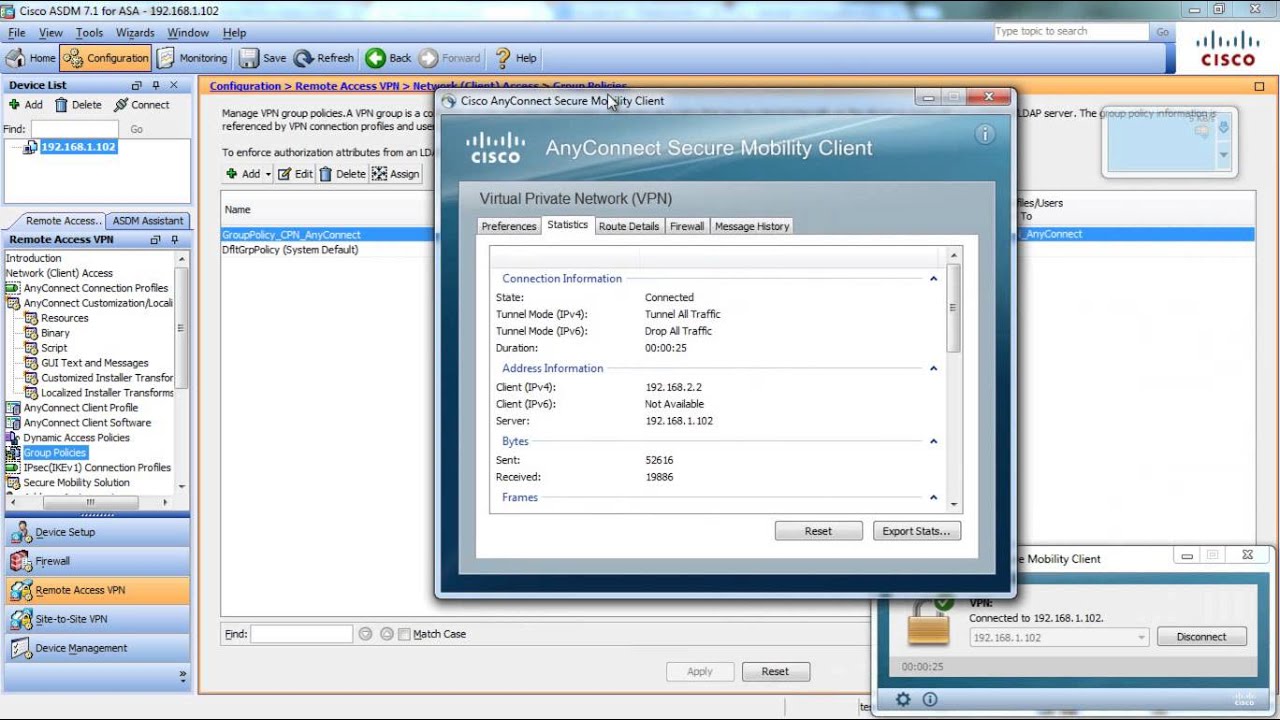Open IPsec(IKEv1) Connection Profiles
This screenshot has height=720, width=1280.
88,468
